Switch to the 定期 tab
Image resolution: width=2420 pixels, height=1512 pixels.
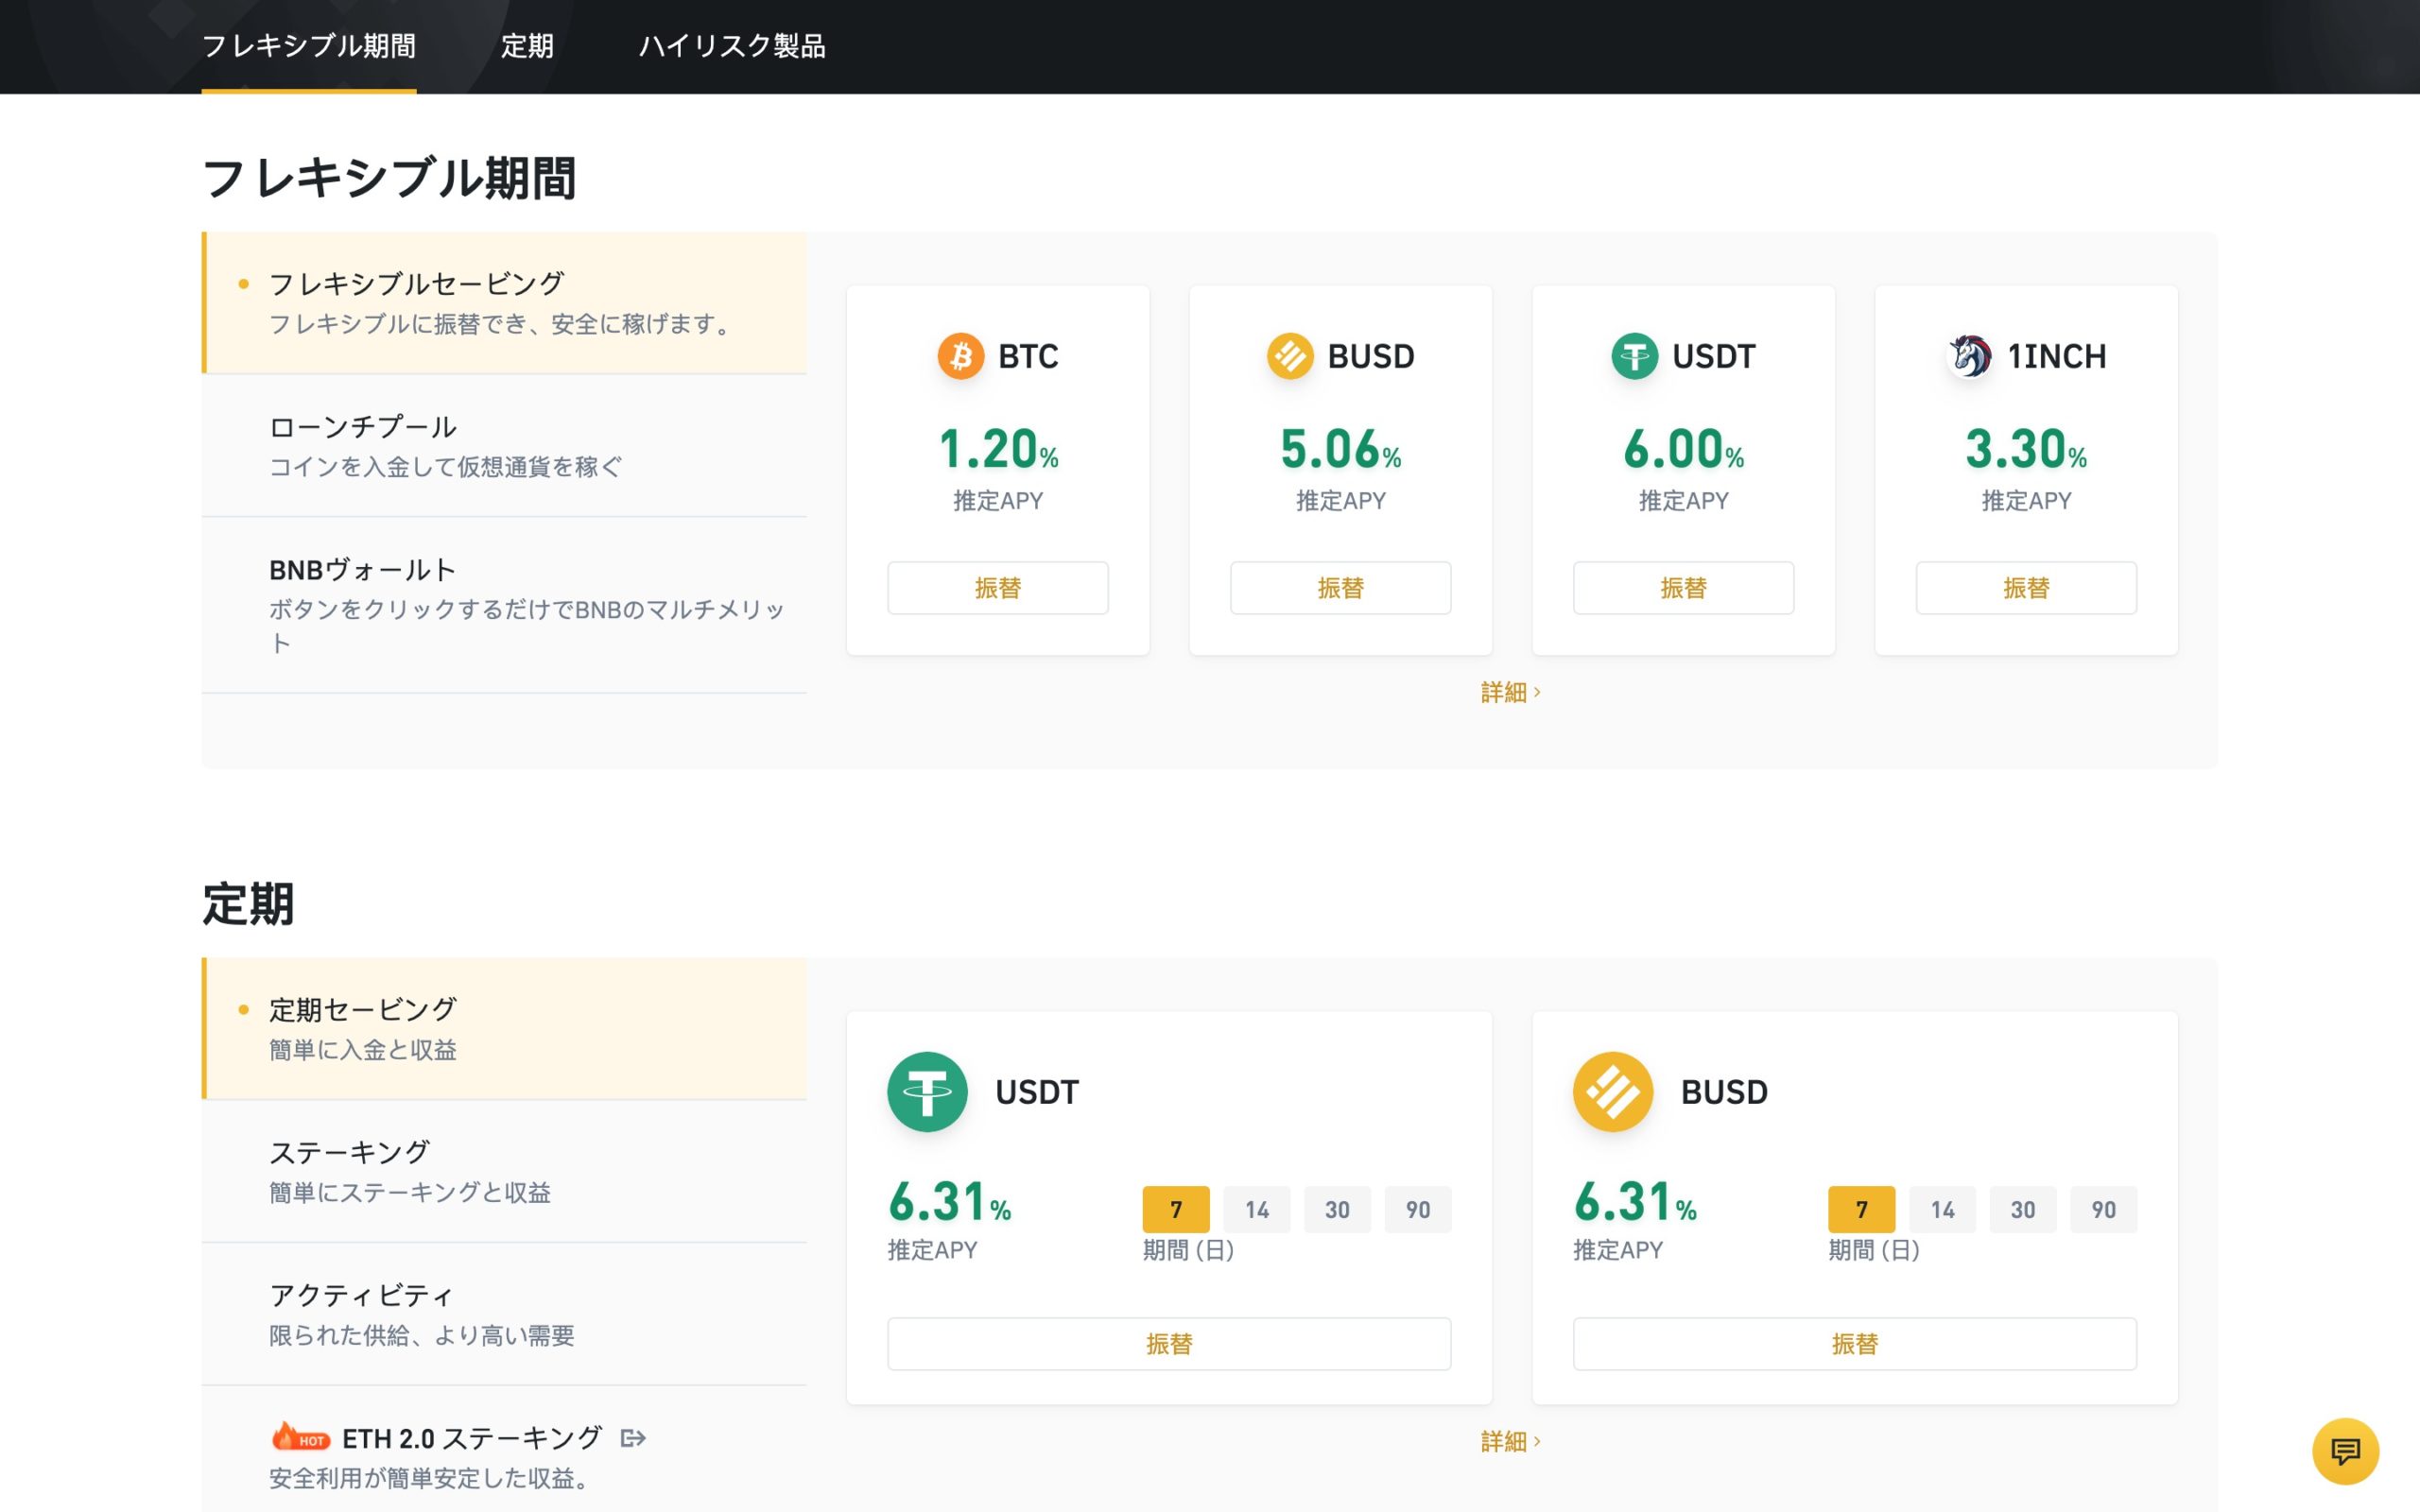click(526, 46)
